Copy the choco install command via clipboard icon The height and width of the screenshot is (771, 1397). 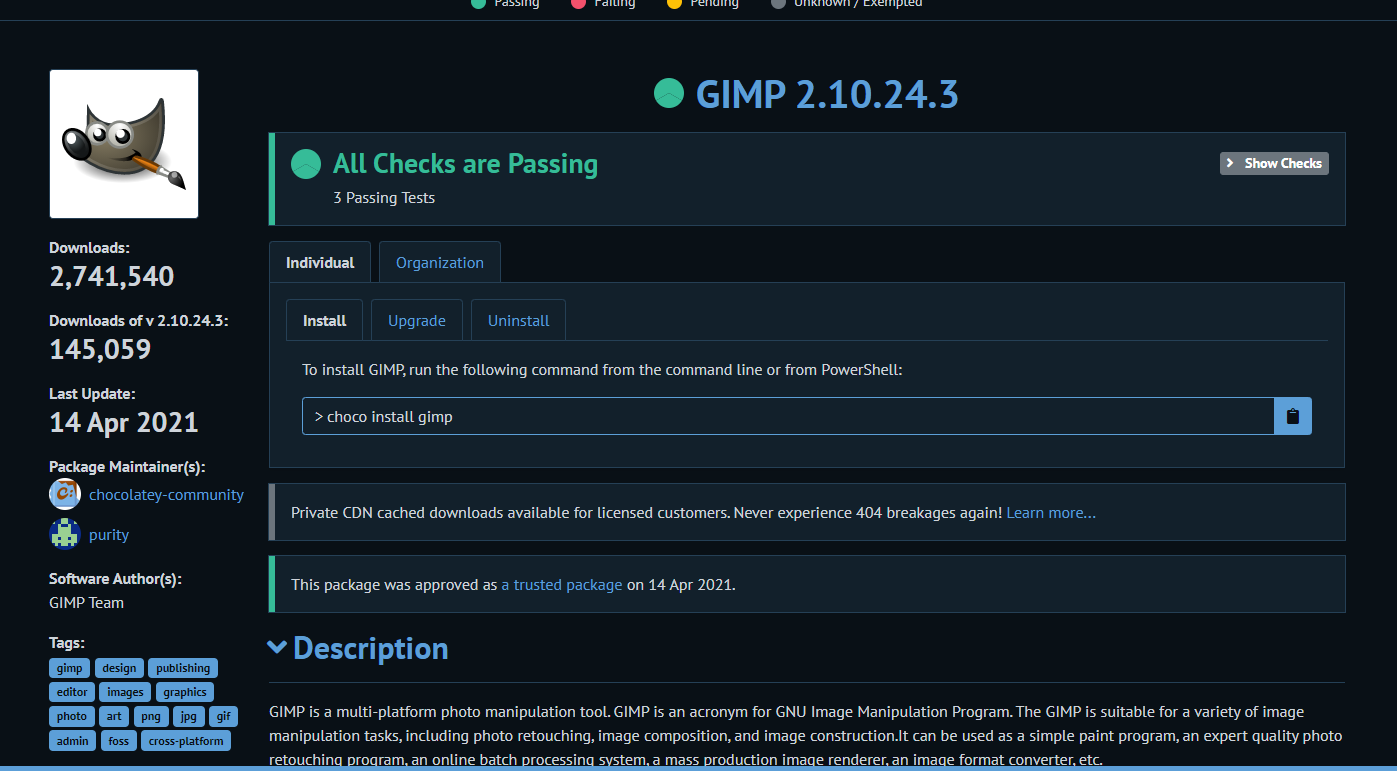point(1292,416)
